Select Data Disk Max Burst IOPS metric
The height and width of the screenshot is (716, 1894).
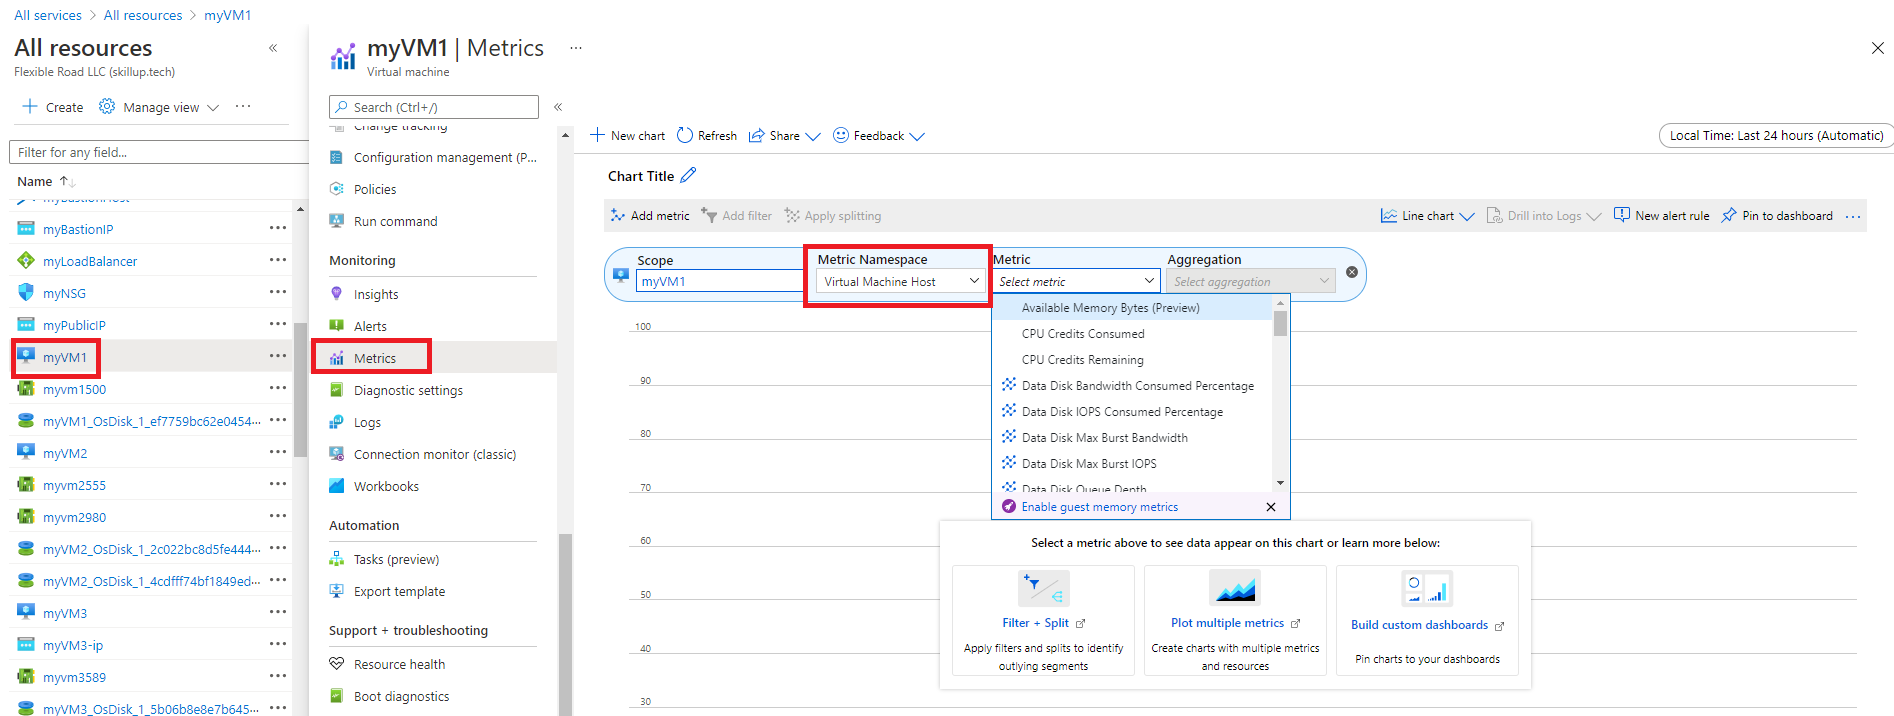(1132, 464)
